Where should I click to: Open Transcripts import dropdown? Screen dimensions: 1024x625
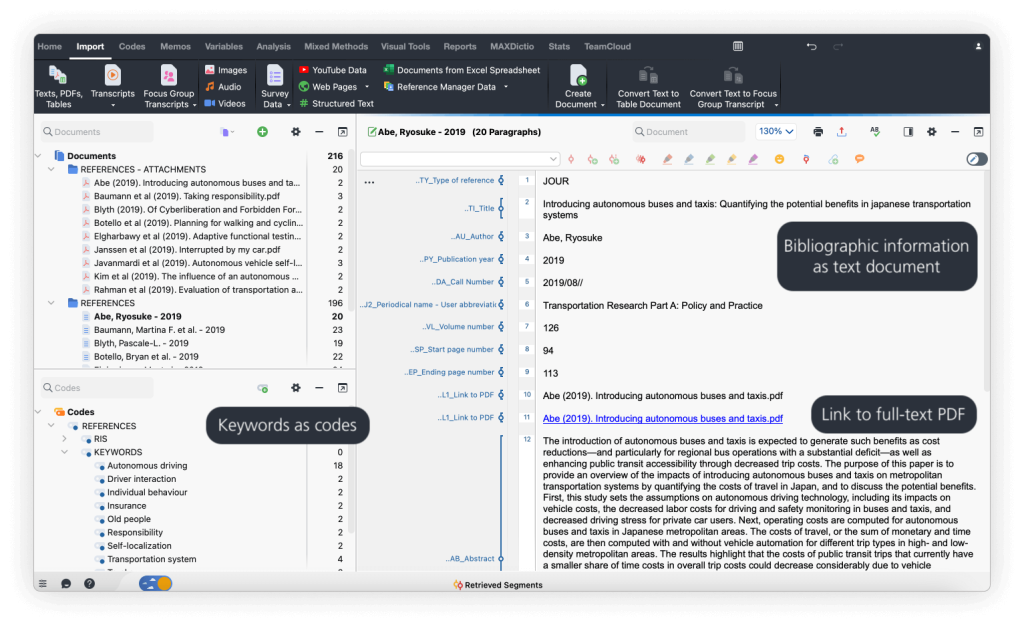112,104
